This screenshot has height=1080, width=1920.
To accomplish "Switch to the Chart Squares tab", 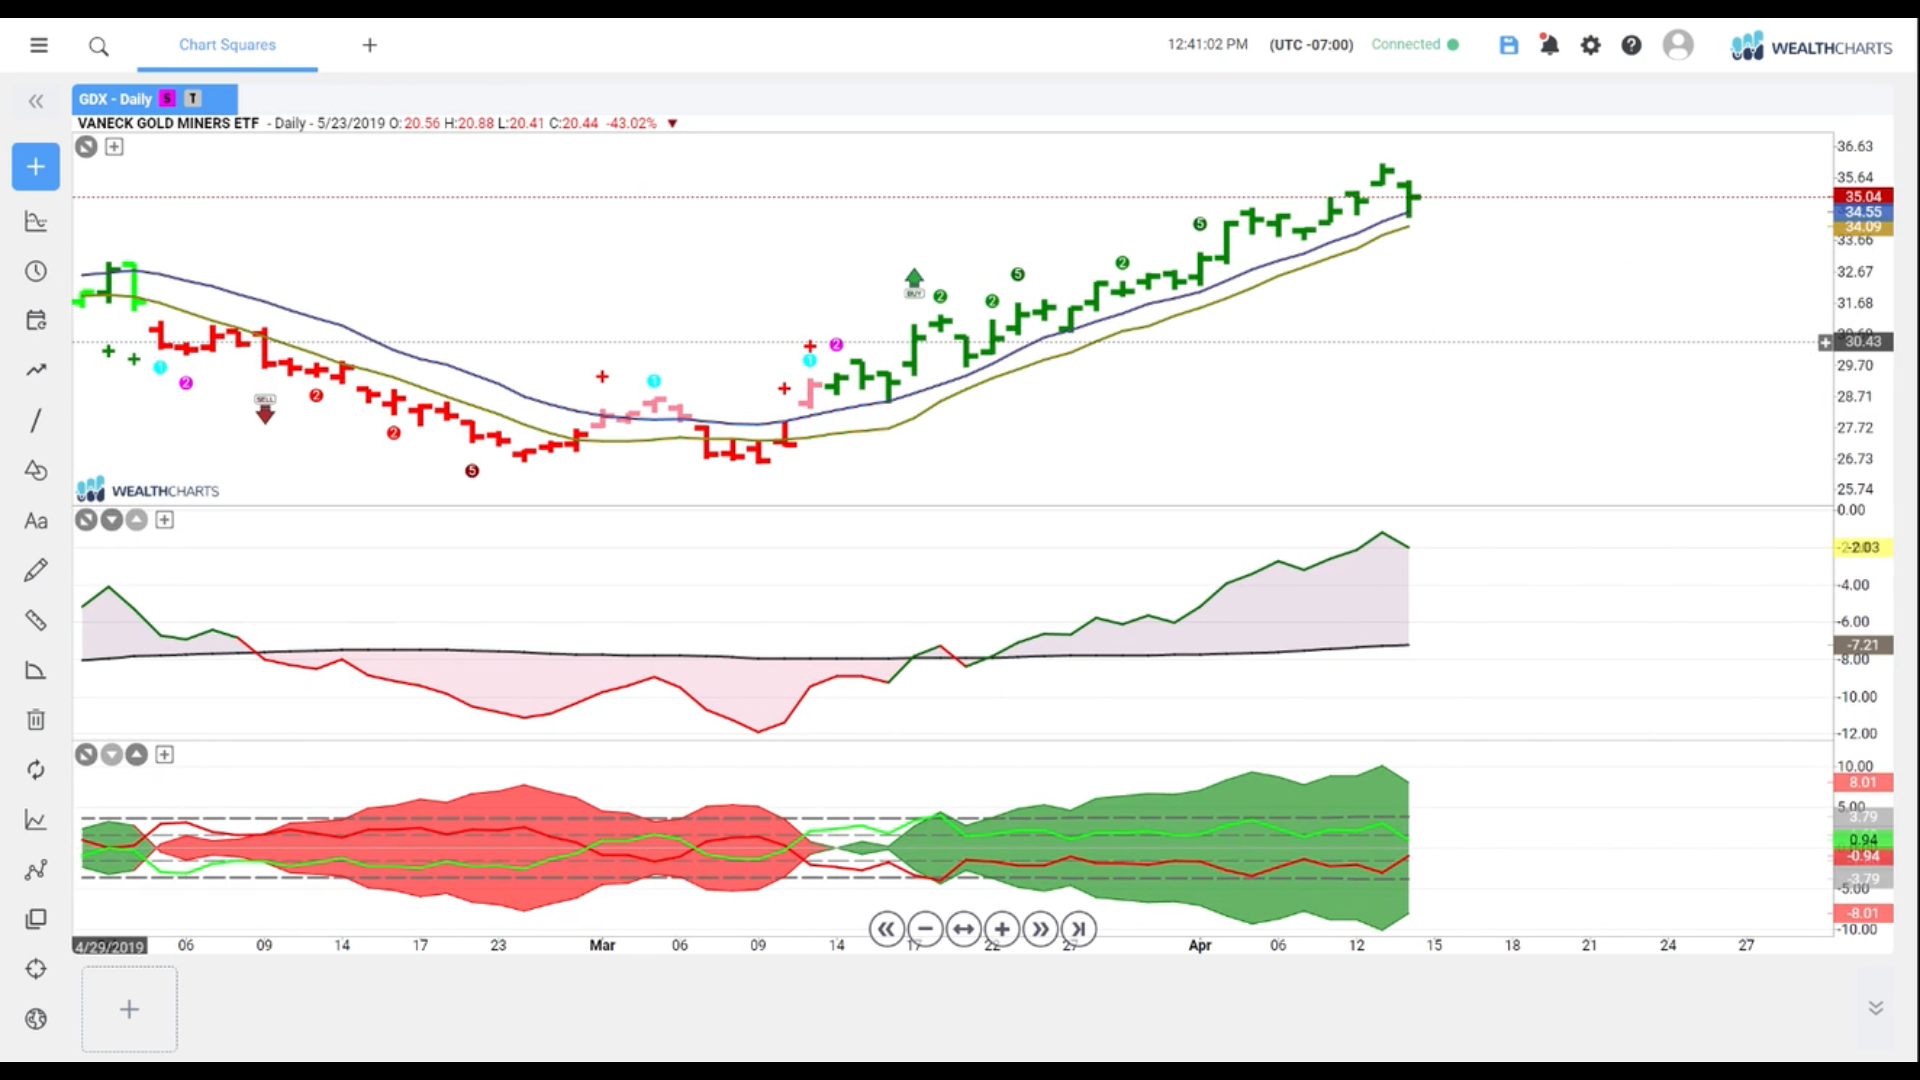I will point(227,45).
